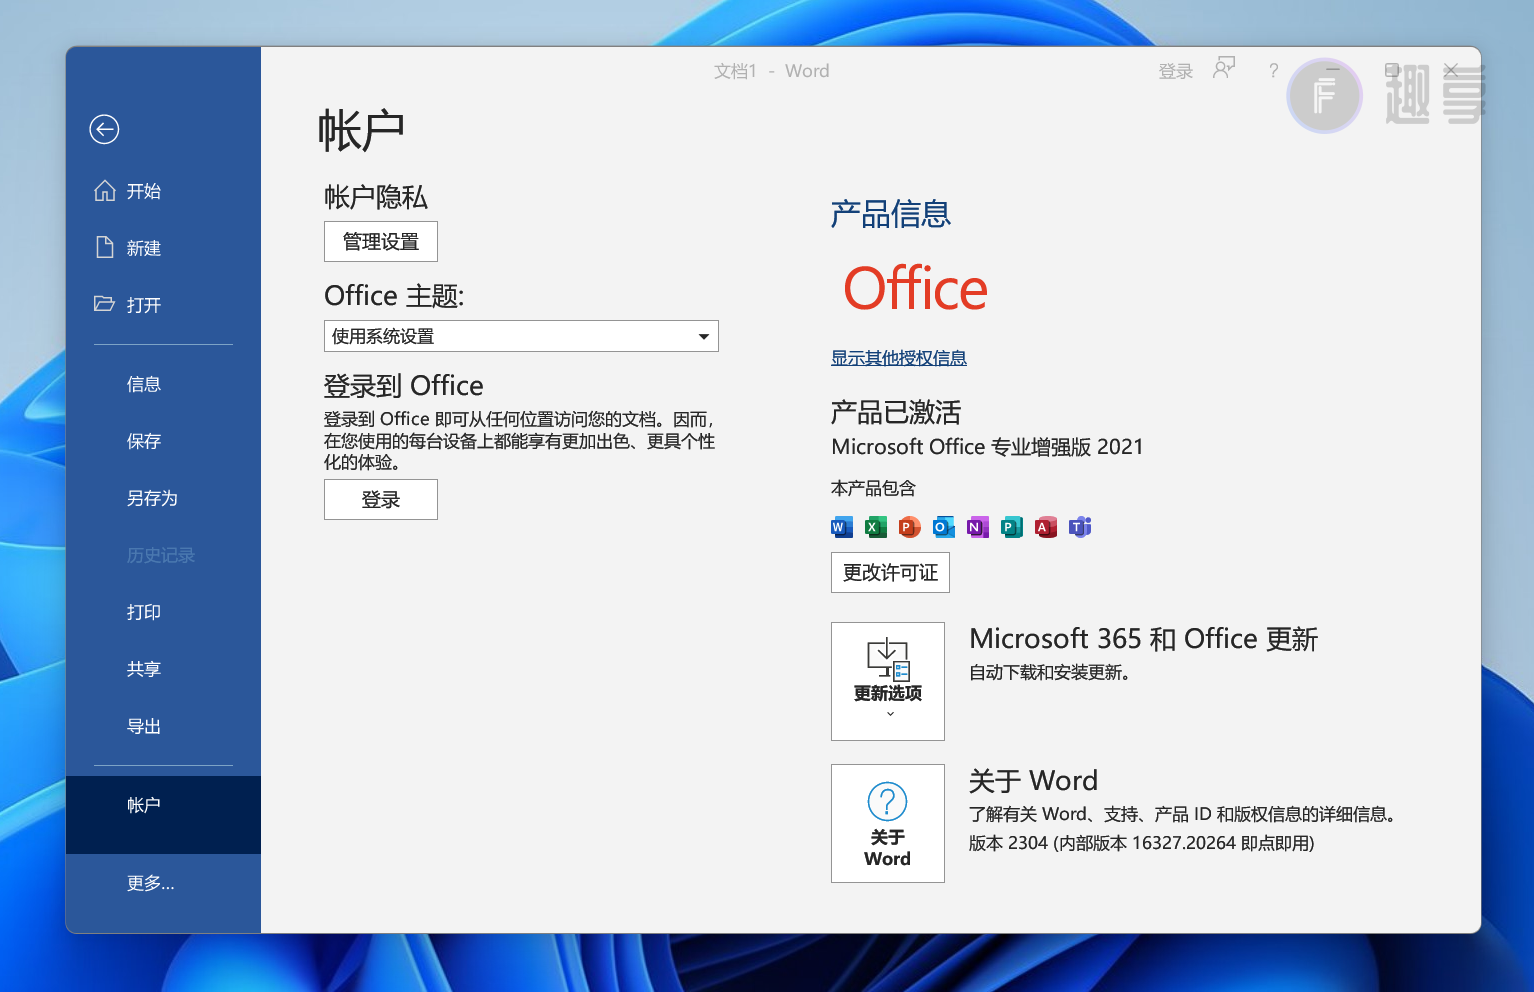Click the Outlook app icon

944,527
